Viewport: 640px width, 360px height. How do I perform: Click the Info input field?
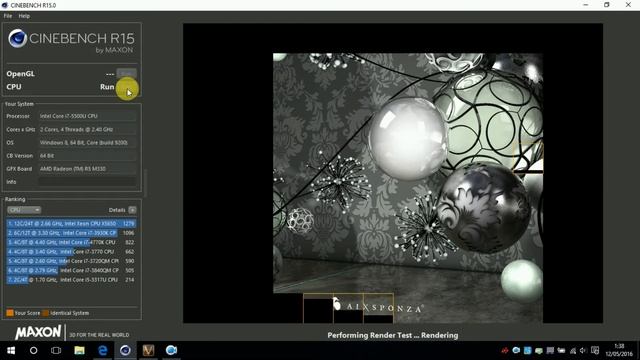pyautogui.click(x=87, y=182)
